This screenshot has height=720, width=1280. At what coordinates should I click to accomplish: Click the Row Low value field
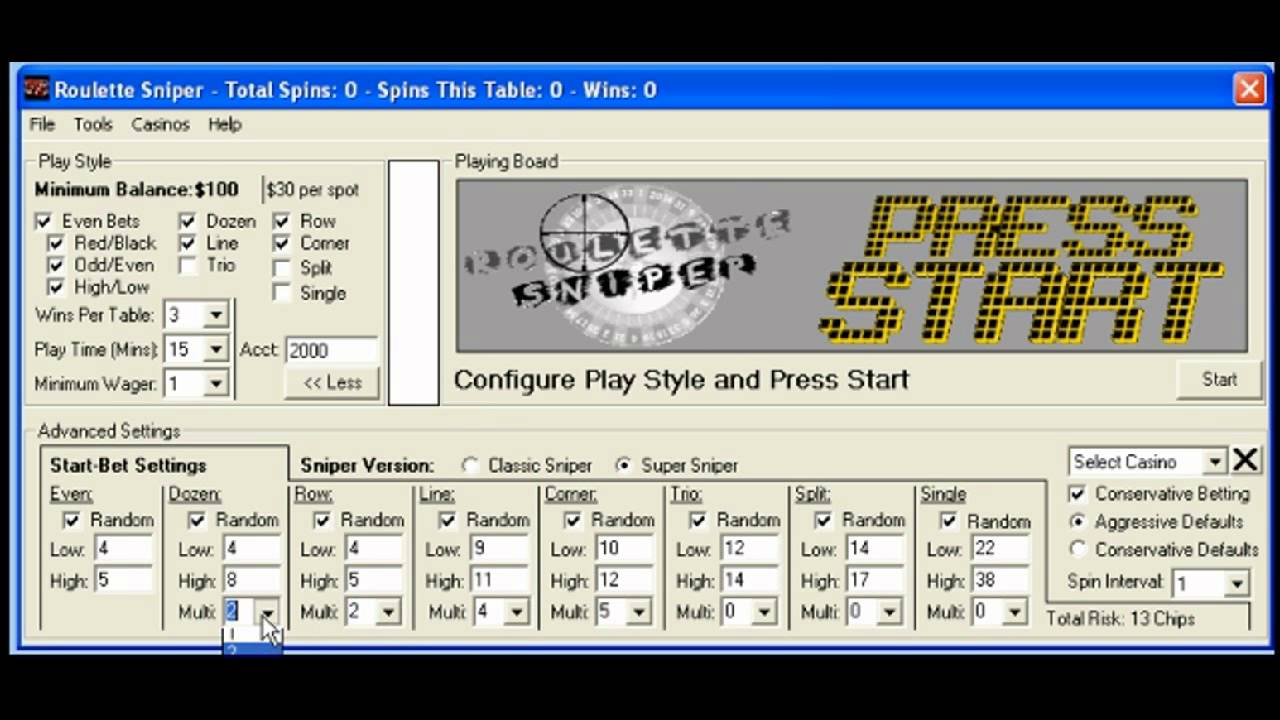tap(372, 549)
